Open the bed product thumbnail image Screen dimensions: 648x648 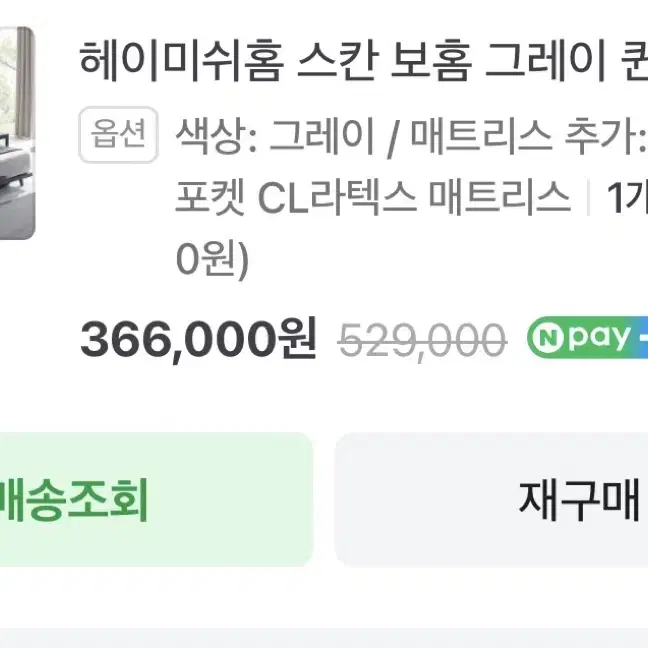17,133
